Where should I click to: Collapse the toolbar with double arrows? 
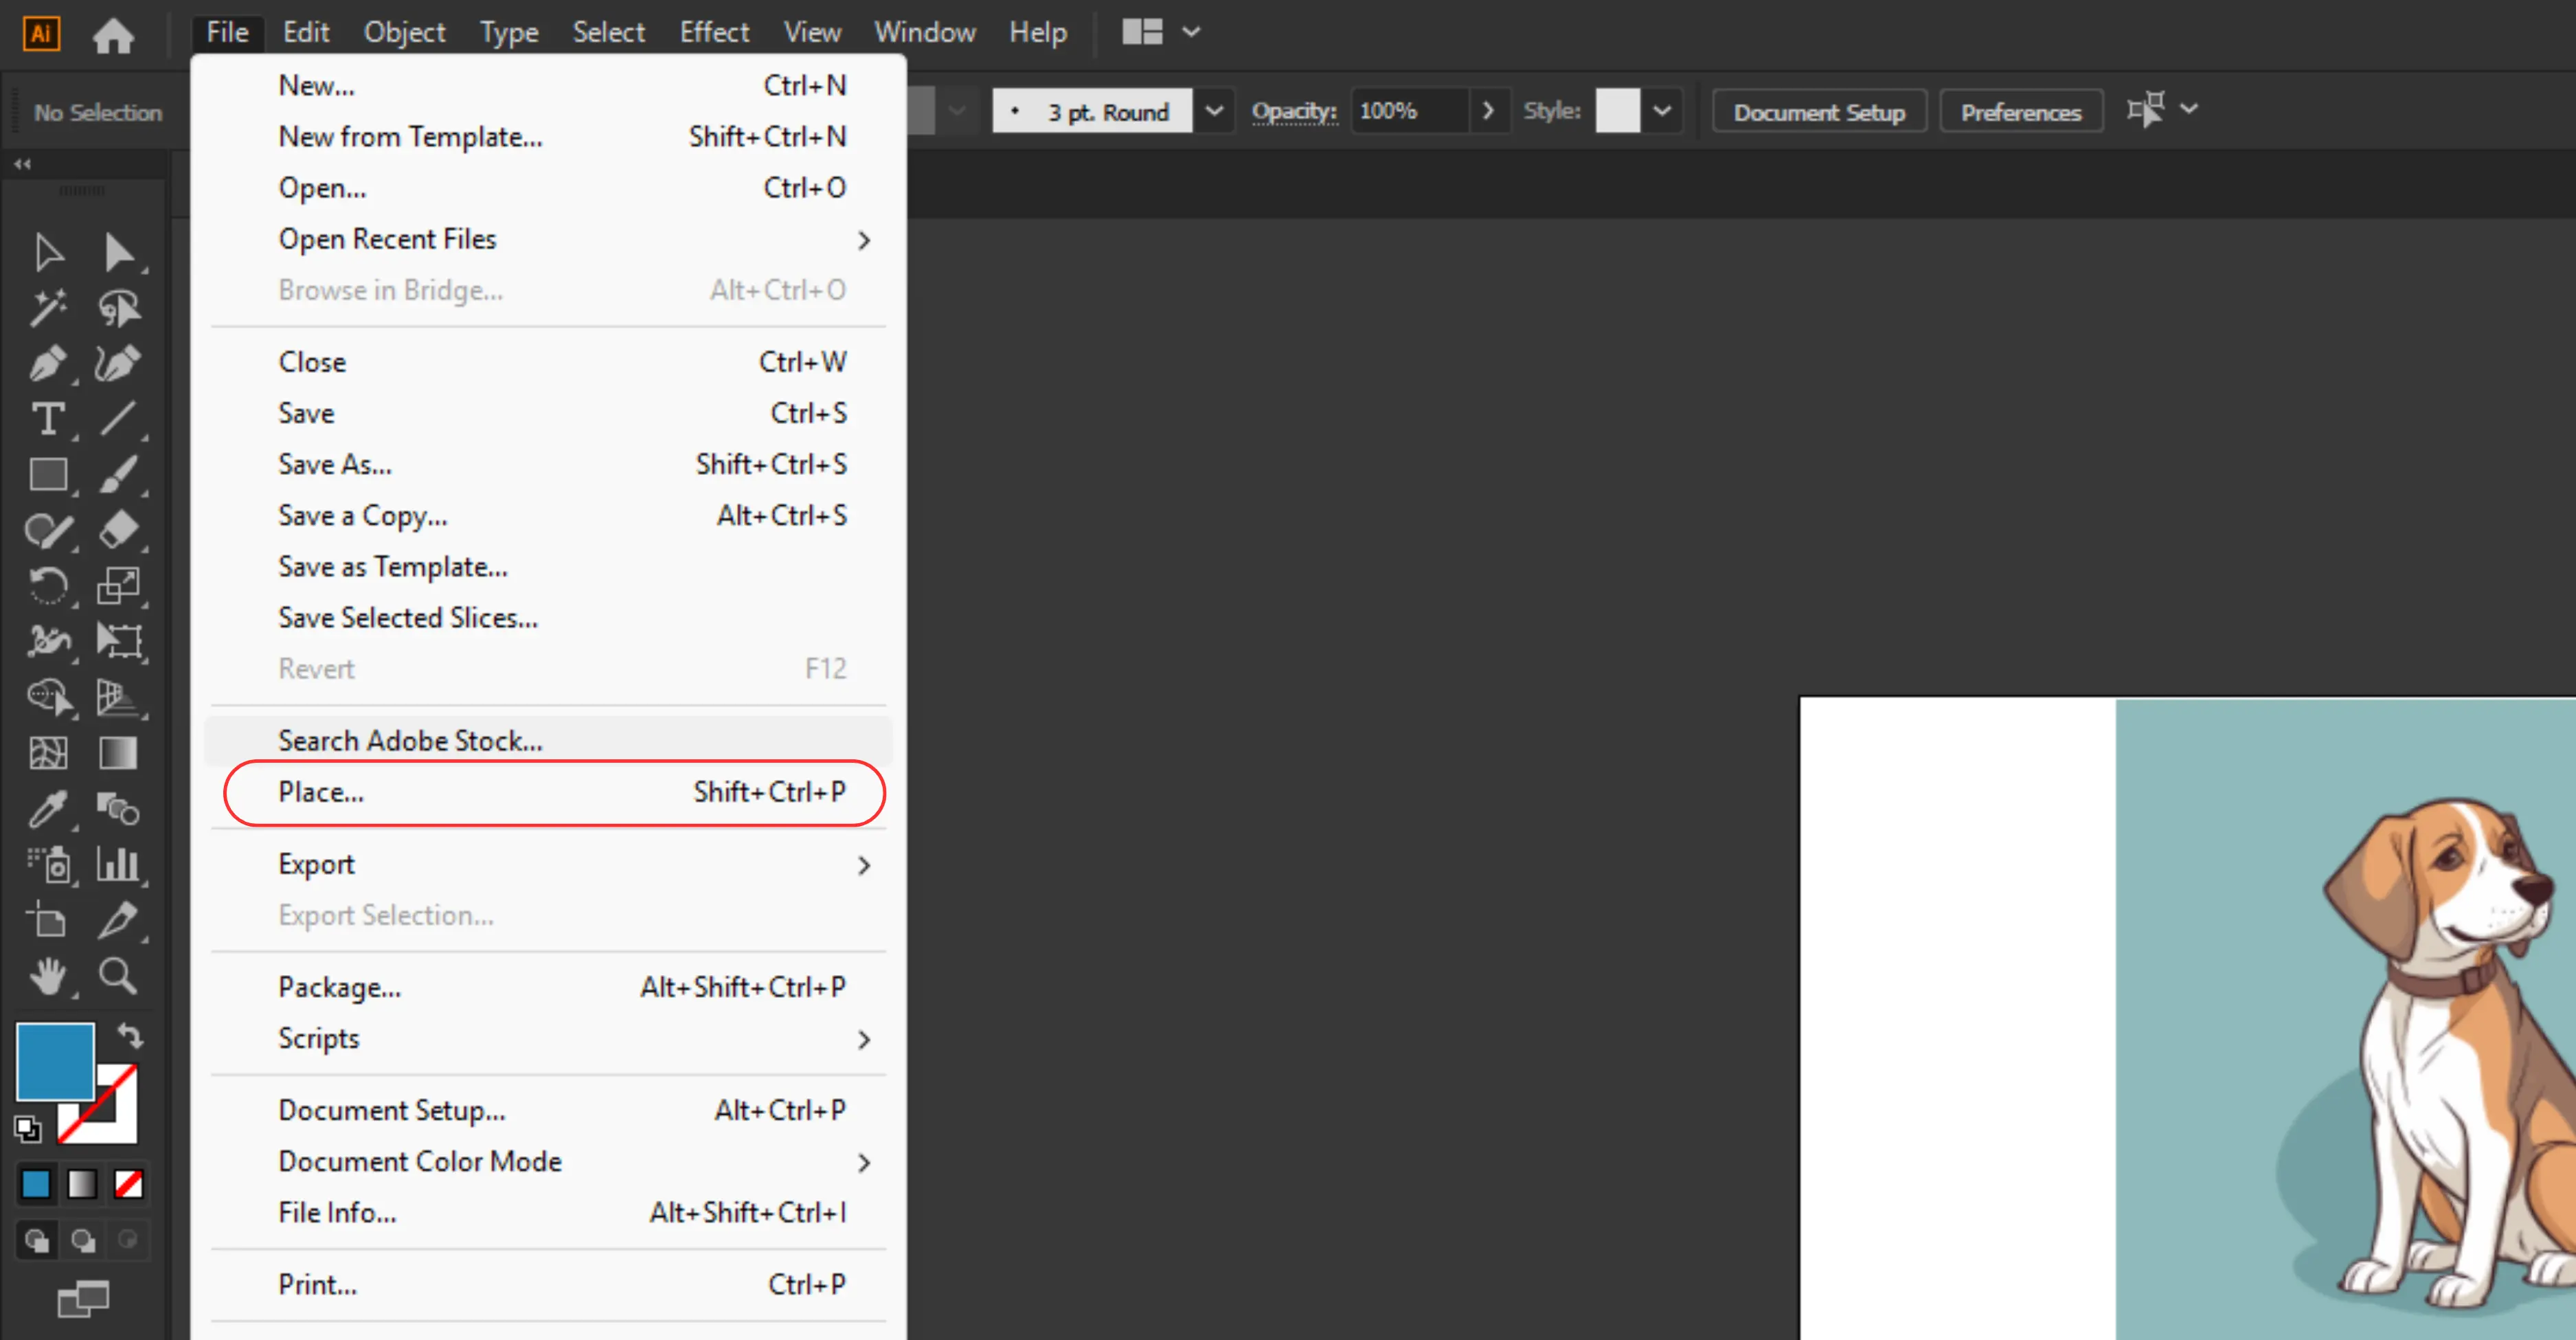point(22,164)
